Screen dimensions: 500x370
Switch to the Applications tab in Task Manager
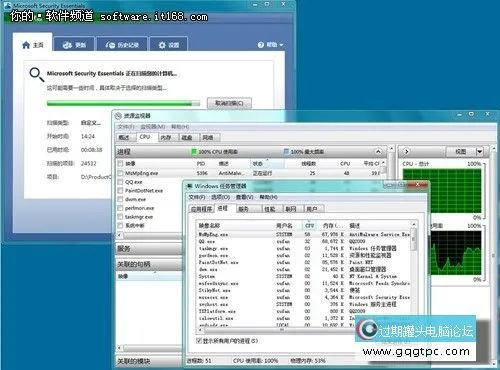click(x=201, y=209)
